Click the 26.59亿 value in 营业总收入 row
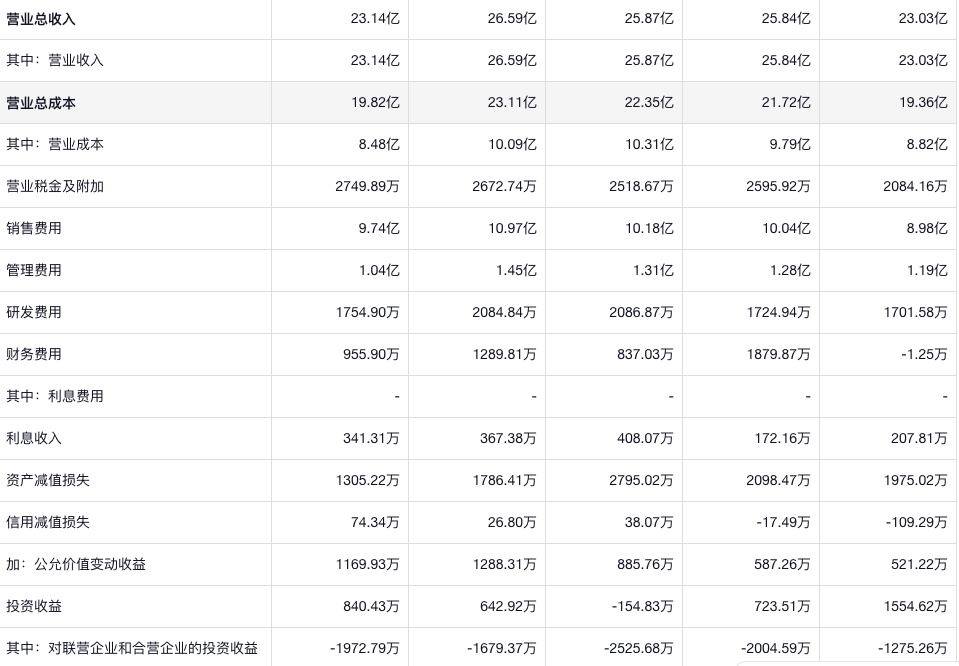Image resolution: width=959 pixels, height=666 pixels. pos(512,19)
